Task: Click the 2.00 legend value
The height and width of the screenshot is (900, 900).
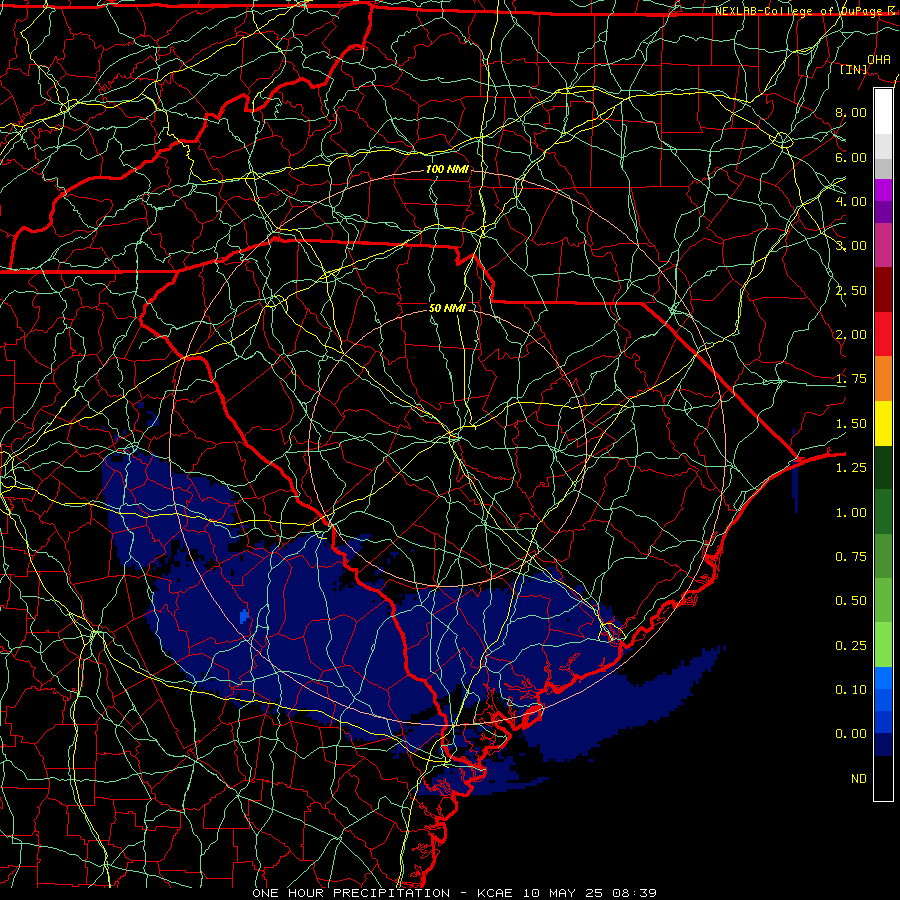Action: 851,335
